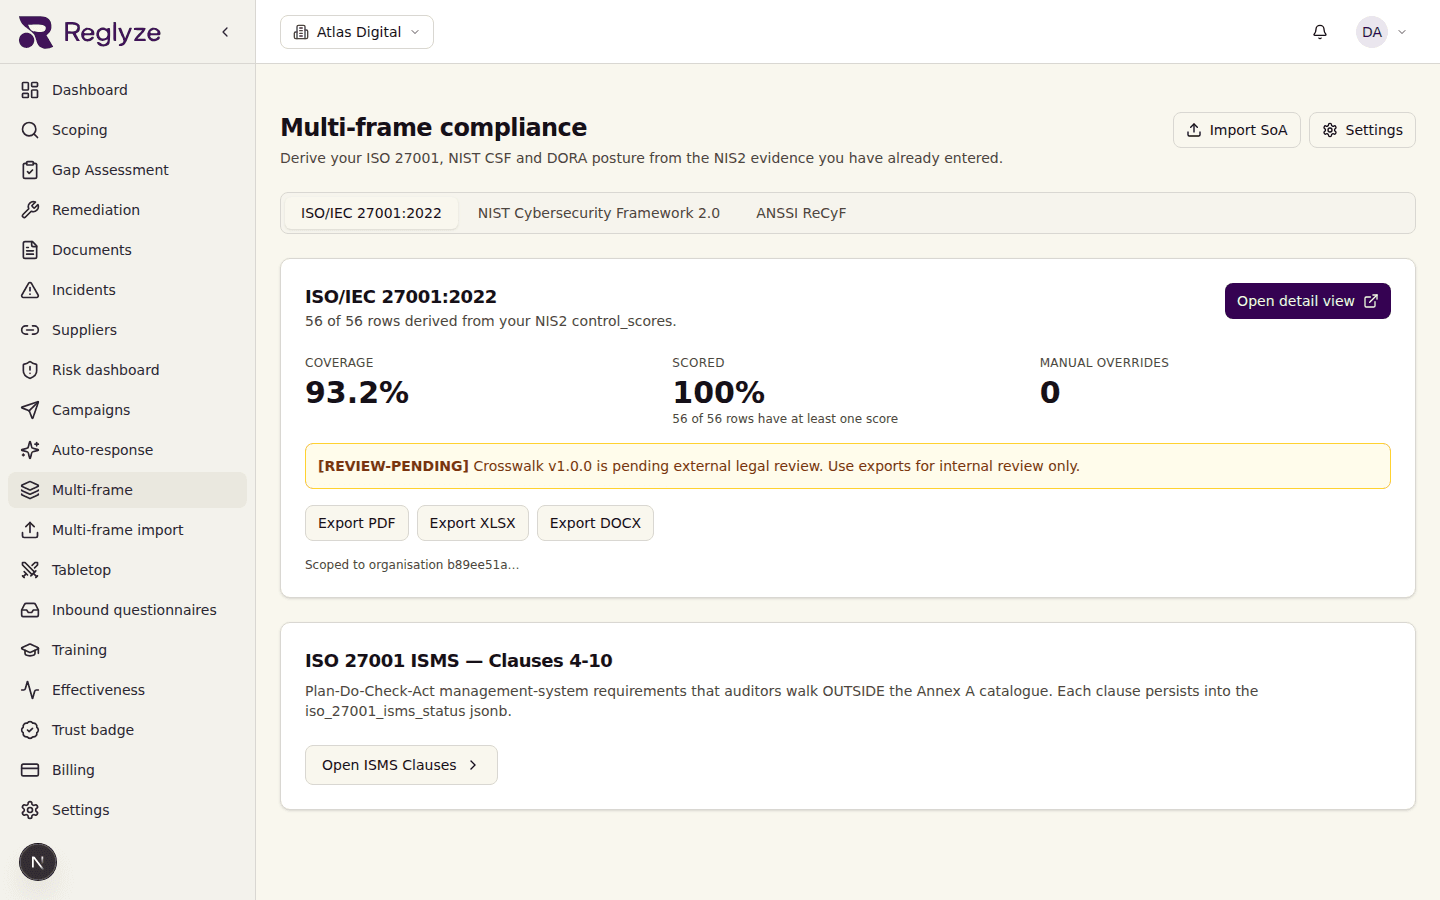Viewport: 1440px width, 900px height.
Task: Switch to the NIST Cybersecurity Framework 2.0 tab
Action: point(599,213)
